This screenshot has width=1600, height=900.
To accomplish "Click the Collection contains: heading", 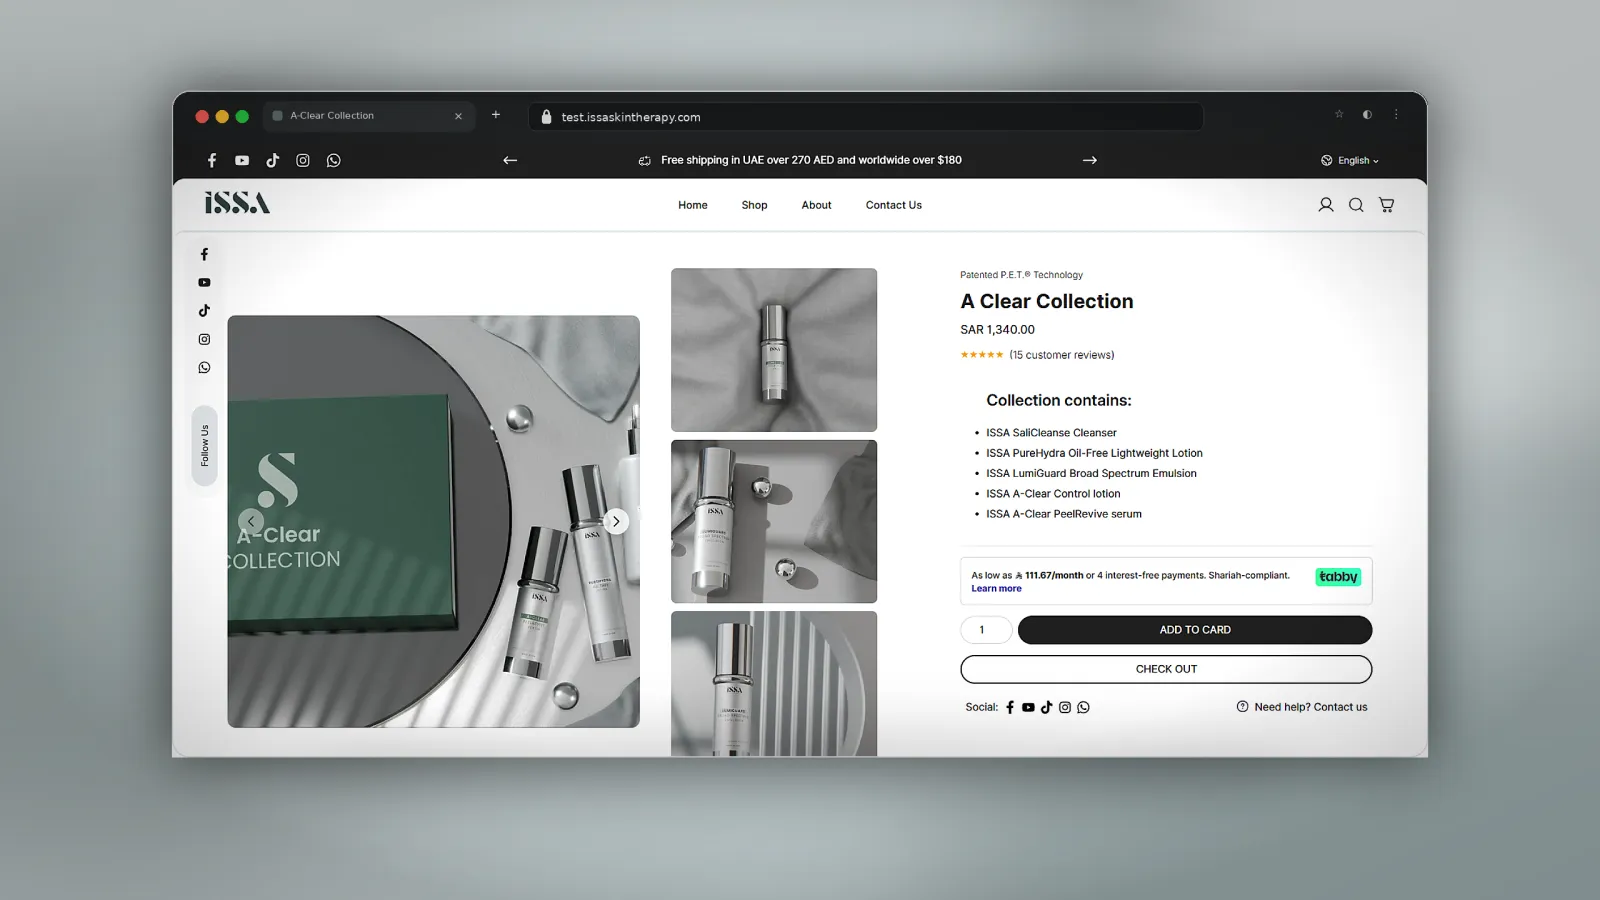I will (x=1059, y=400).
